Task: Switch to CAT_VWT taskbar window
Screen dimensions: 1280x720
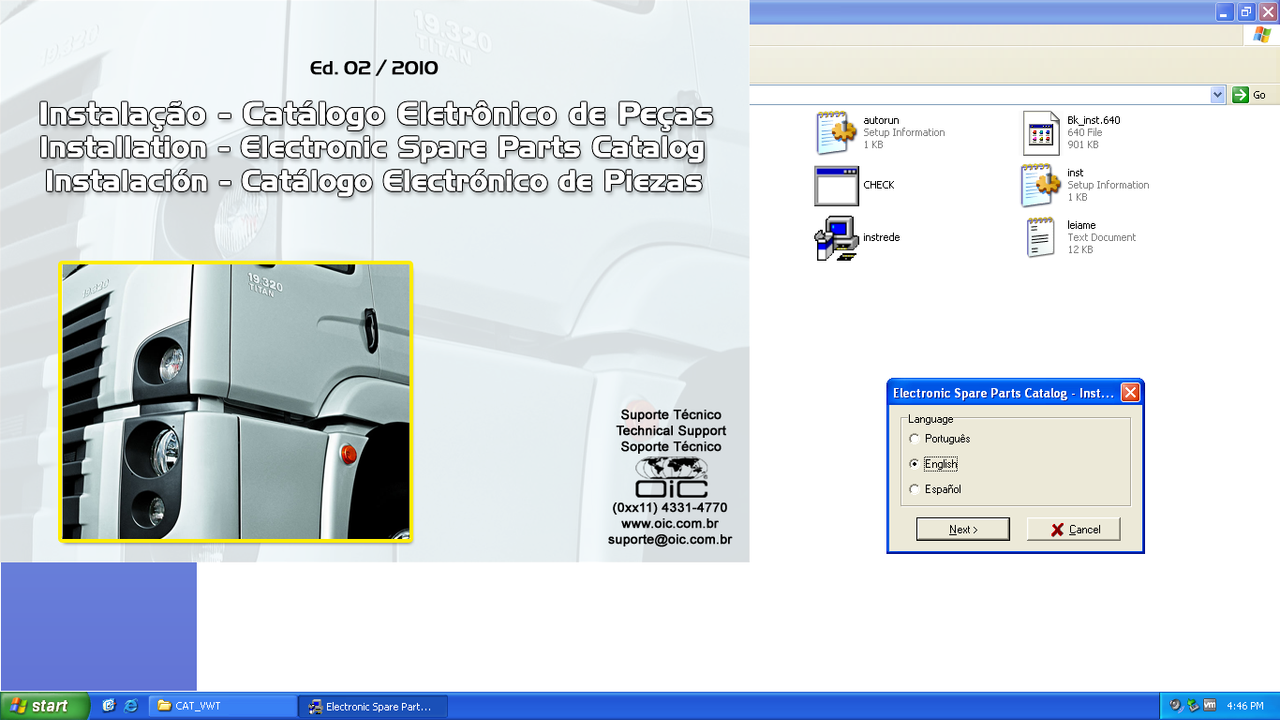Action: click(x=223, y=706)
